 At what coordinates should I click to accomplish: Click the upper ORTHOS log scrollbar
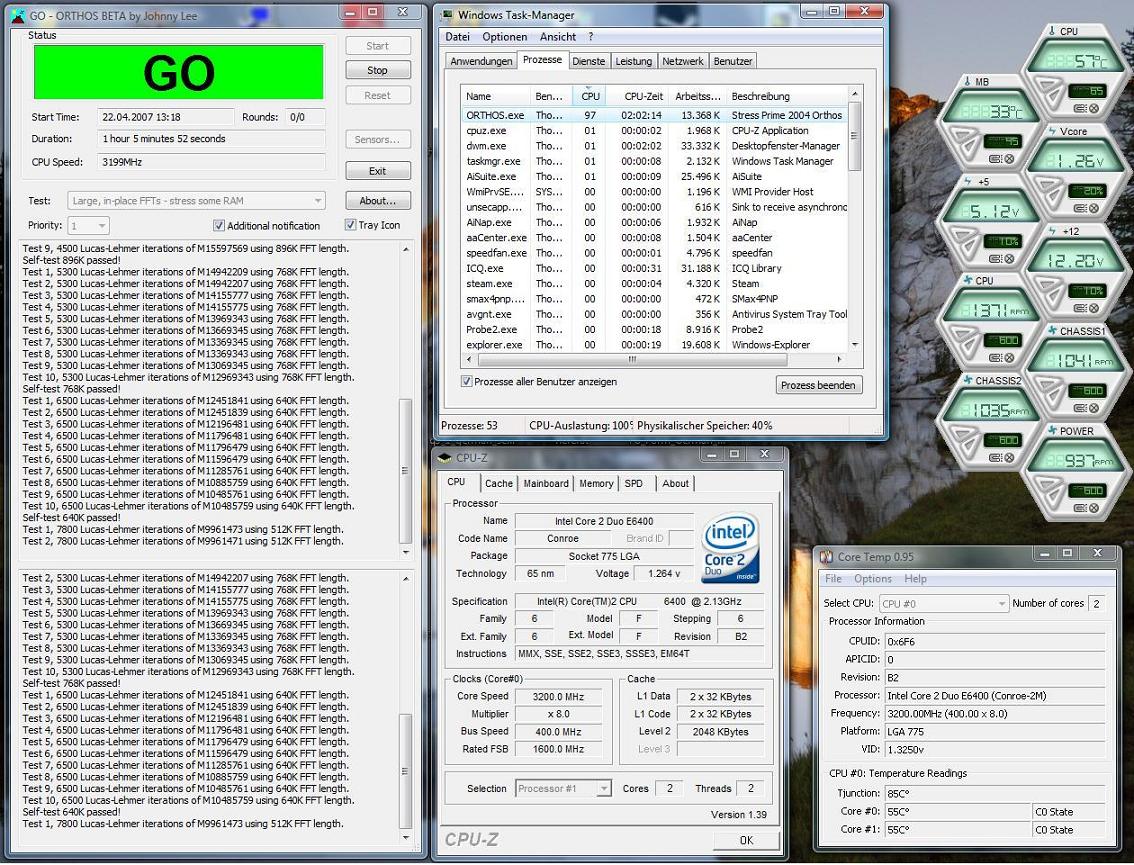coord(406,400)
